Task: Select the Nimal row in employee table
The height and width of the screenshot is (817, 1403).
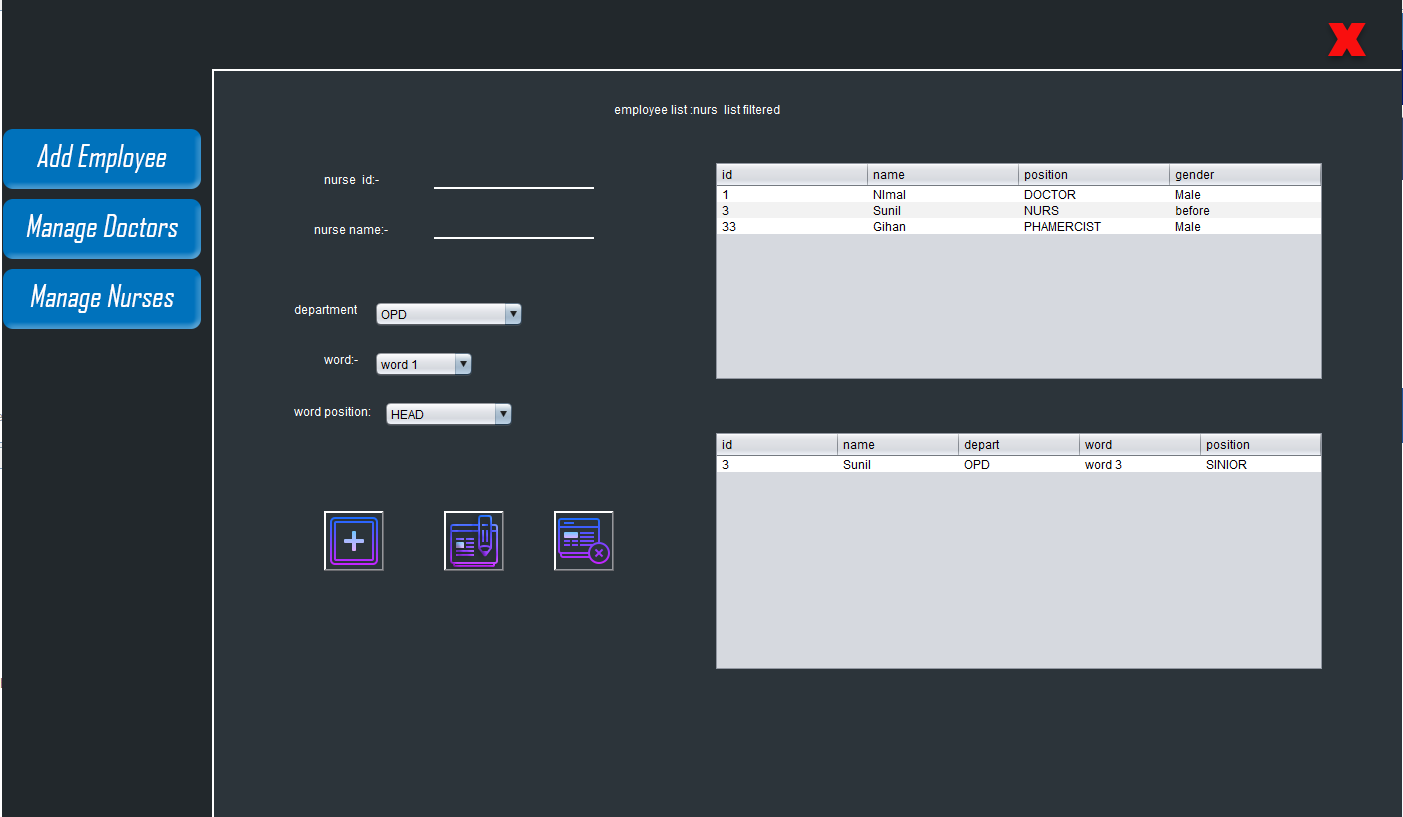Action: click(x=1019, y=195)
